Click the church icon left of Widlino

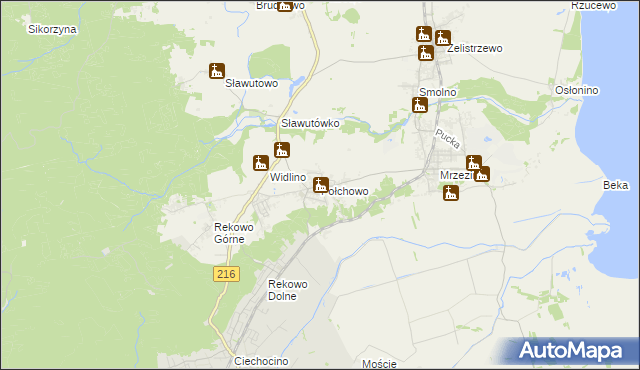[260, 163]
